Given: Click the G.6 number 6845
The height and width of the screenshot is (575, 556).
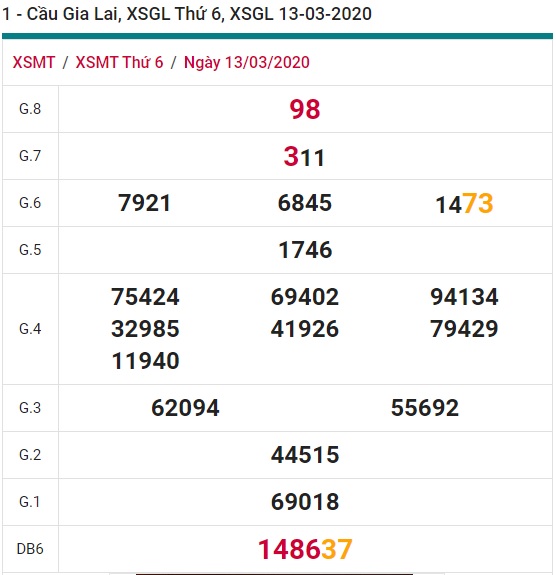Looking at the screenshot, I should coord(305,203).
